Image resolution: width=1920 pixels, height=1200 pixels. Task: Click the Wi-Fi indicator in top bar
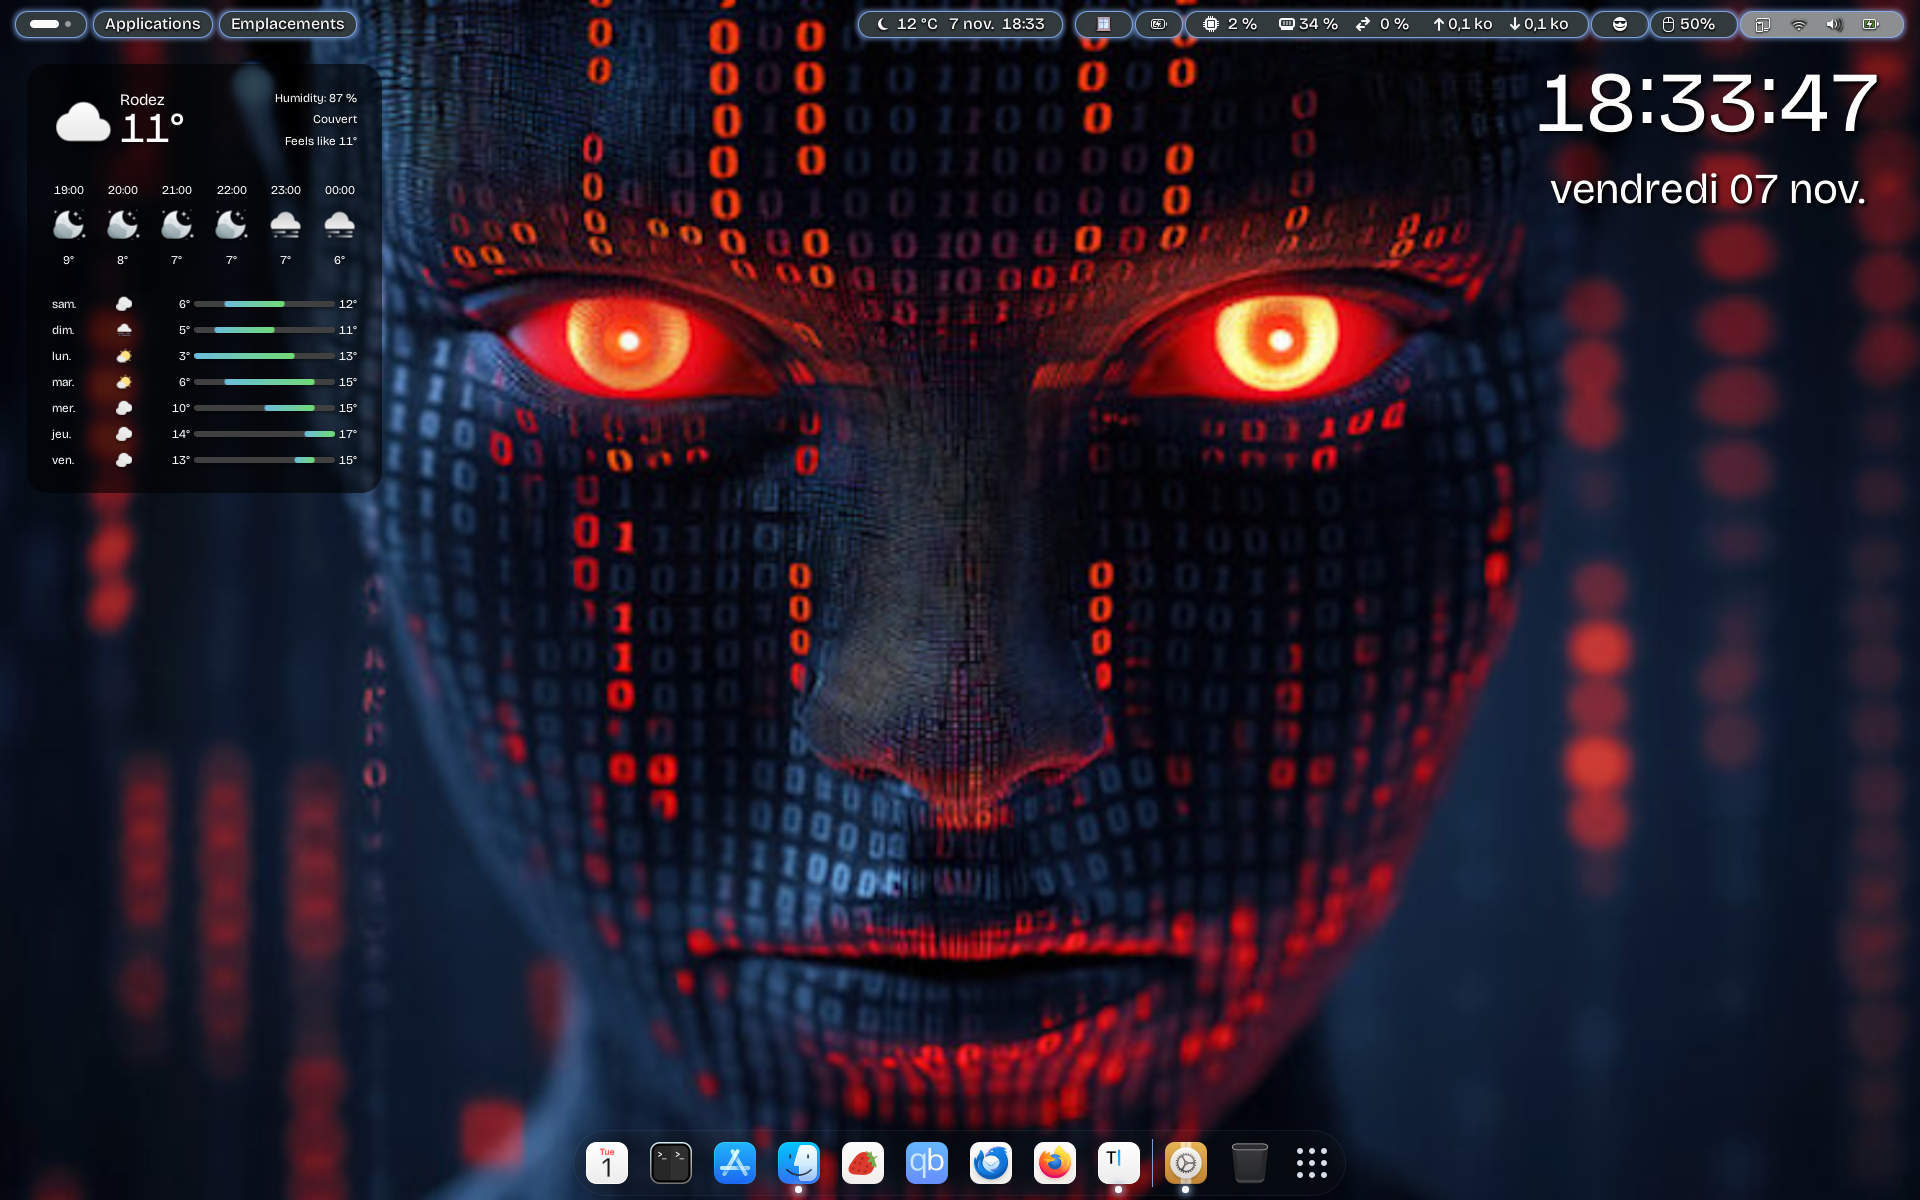coord(1798,24)
